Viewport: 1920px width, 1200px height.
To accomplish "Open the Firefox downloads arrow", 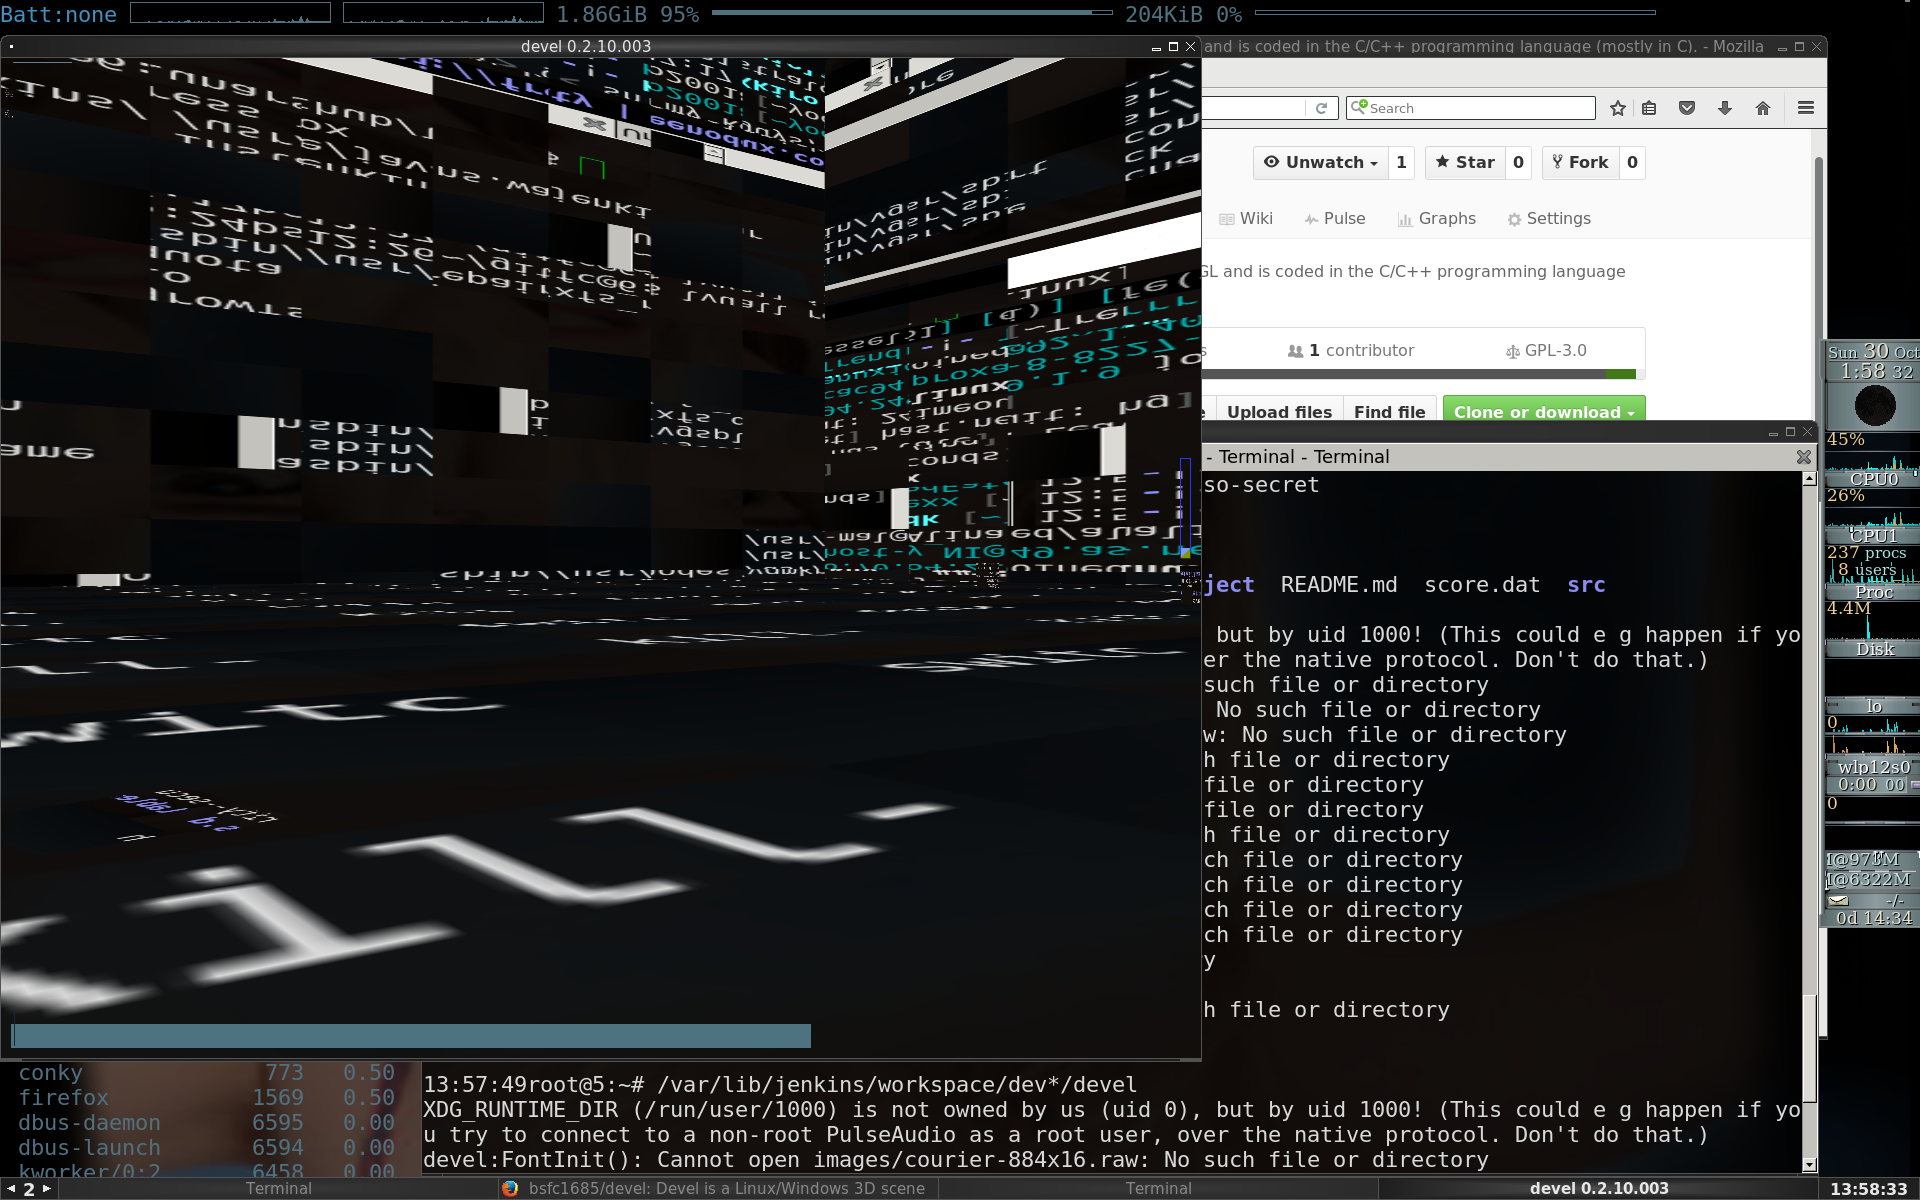I will tap(1725, 108).
